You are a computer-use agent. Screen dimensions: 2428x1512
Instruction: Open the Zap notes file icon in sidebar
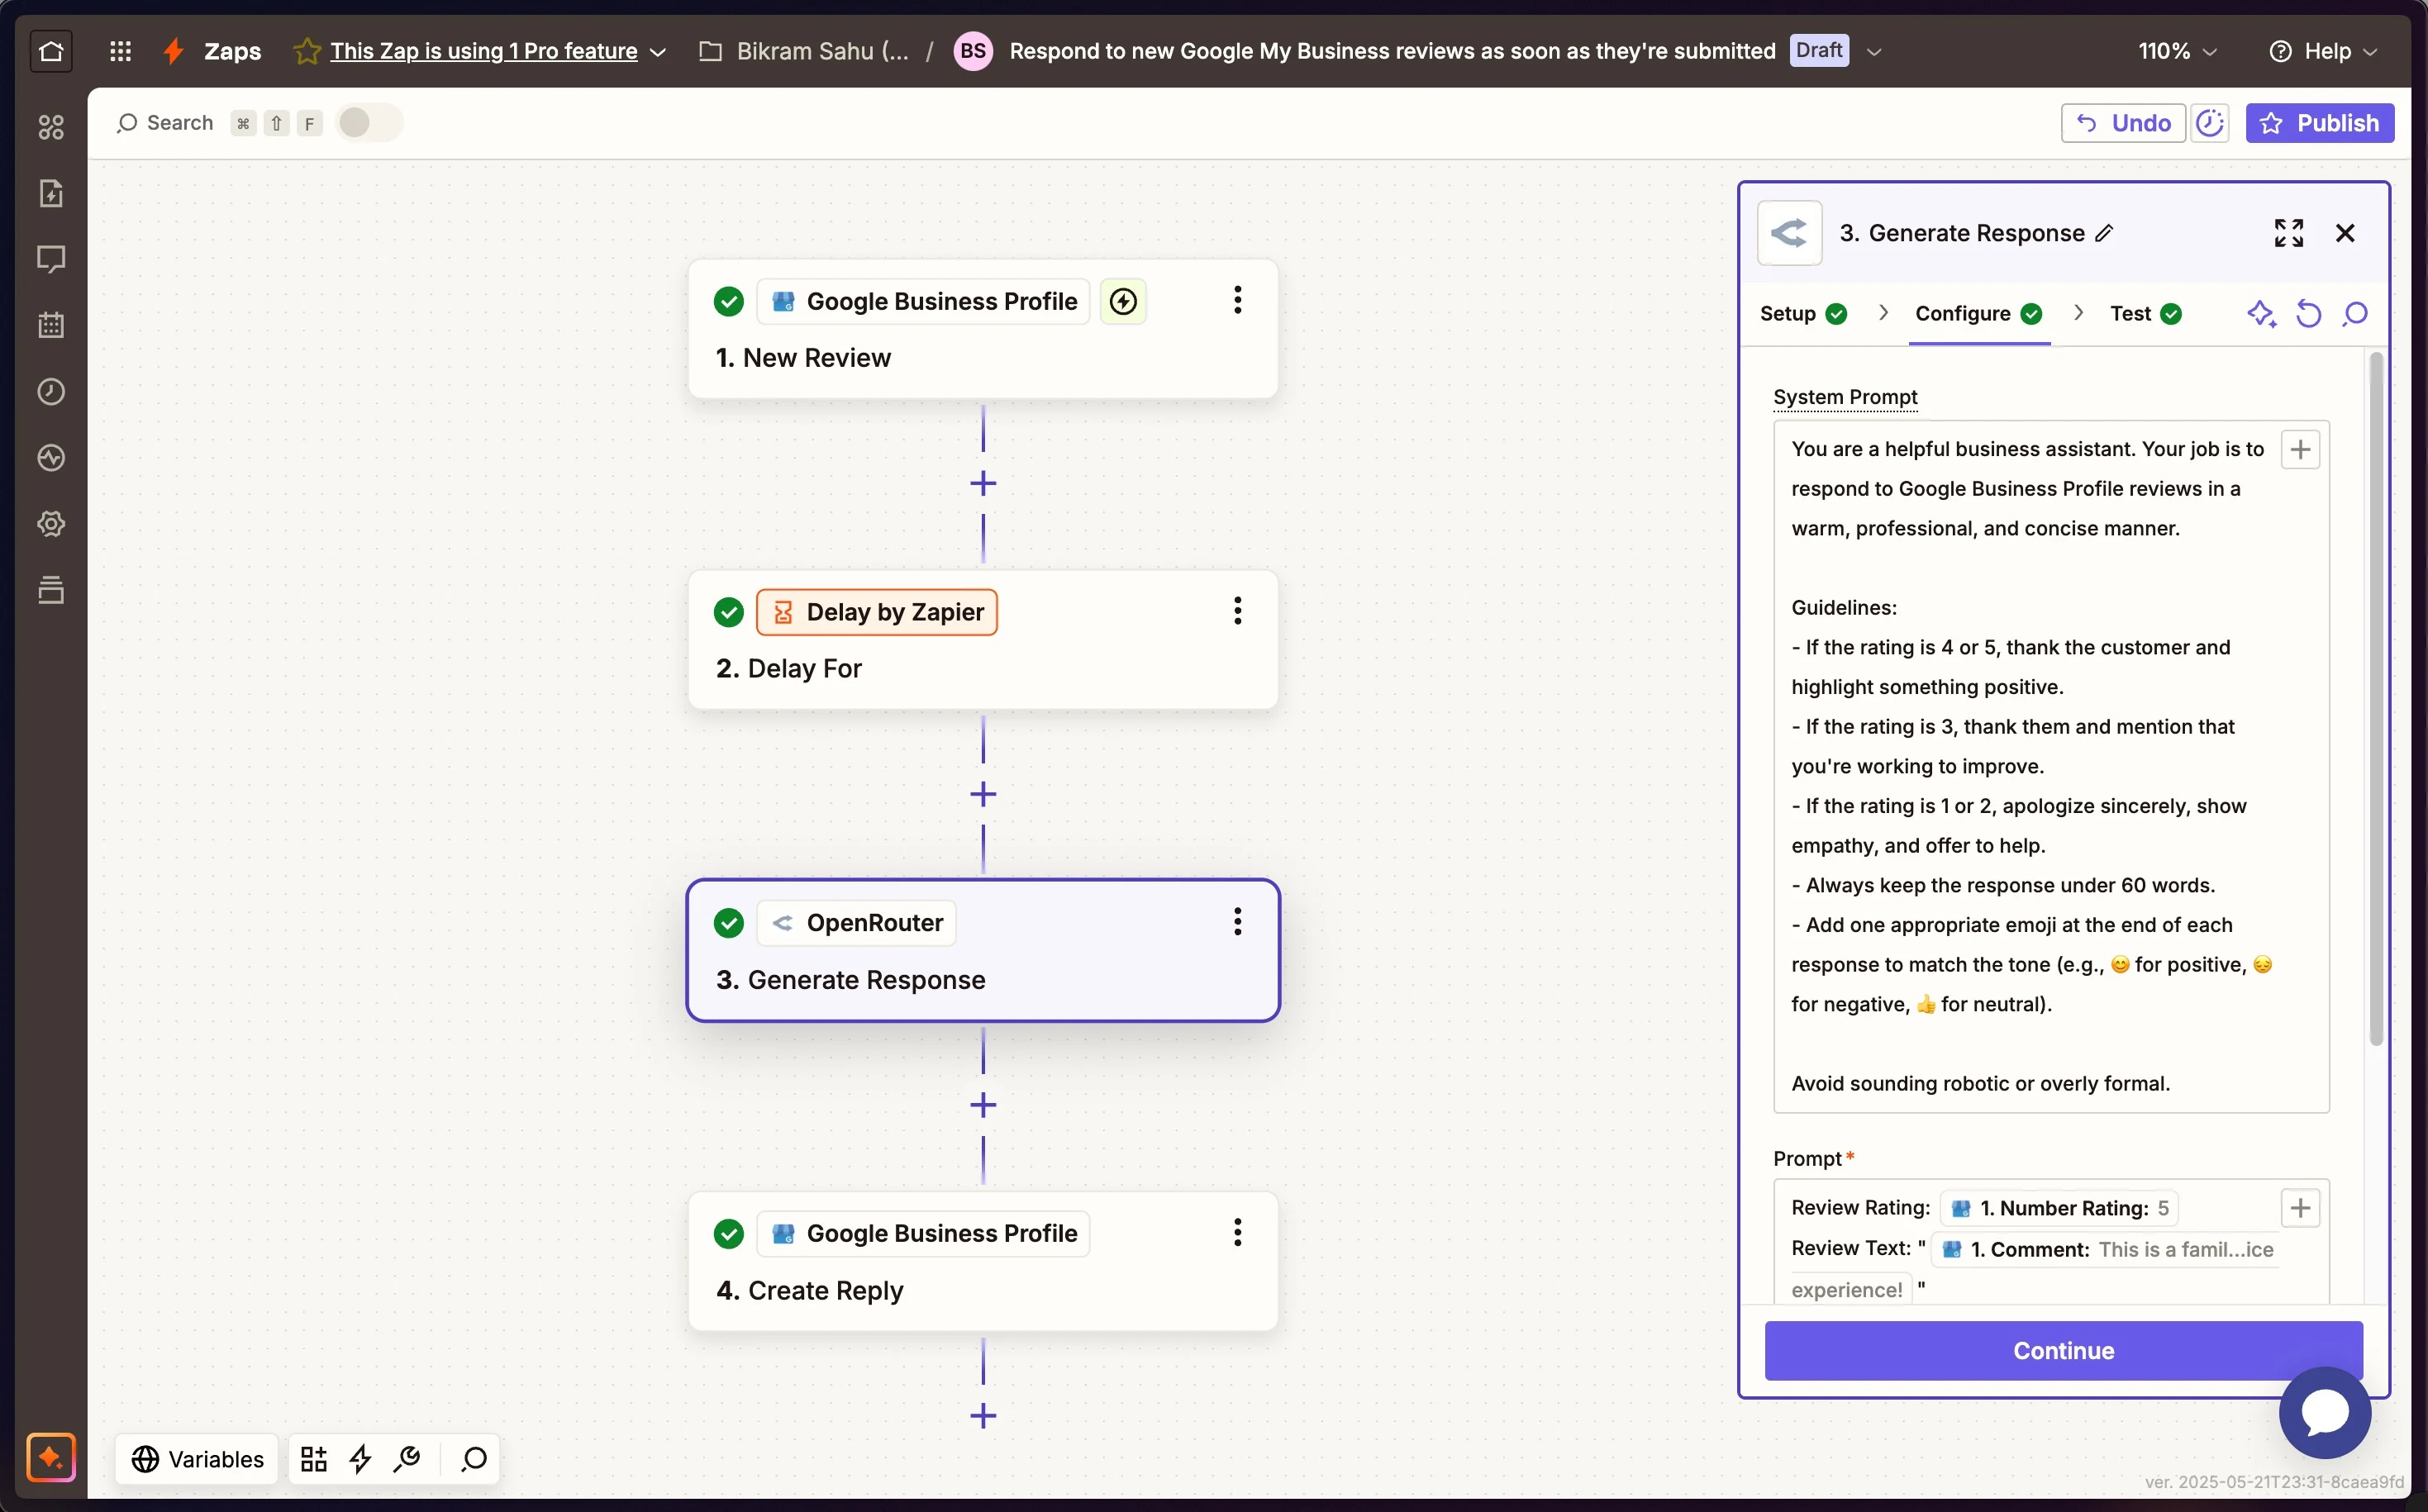pyautogui.click(x=51, y=193)
